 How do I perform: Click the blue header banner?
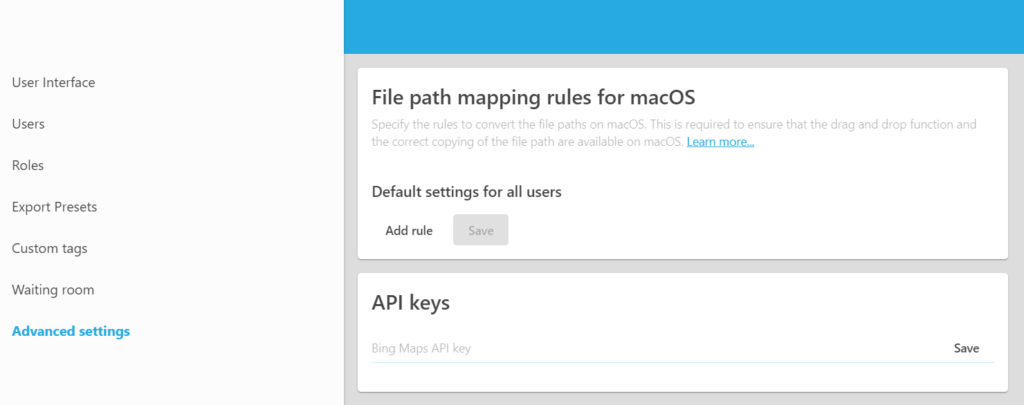point(682,26)
